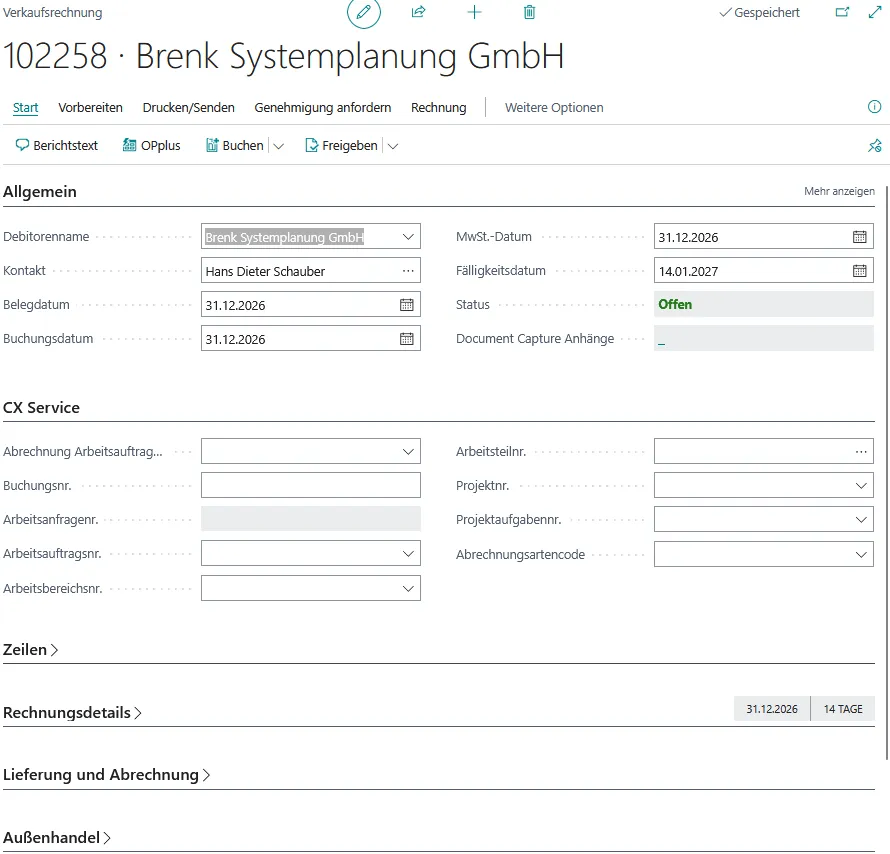Click the expand page diagonal arrows icon

[875, 12]
